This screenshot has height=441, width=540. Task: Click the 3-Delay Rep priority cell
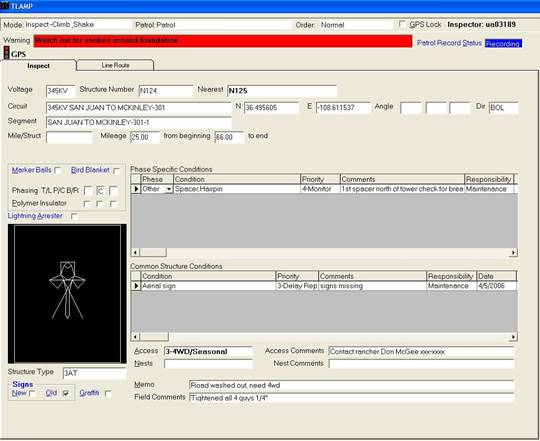coord(297,286)
